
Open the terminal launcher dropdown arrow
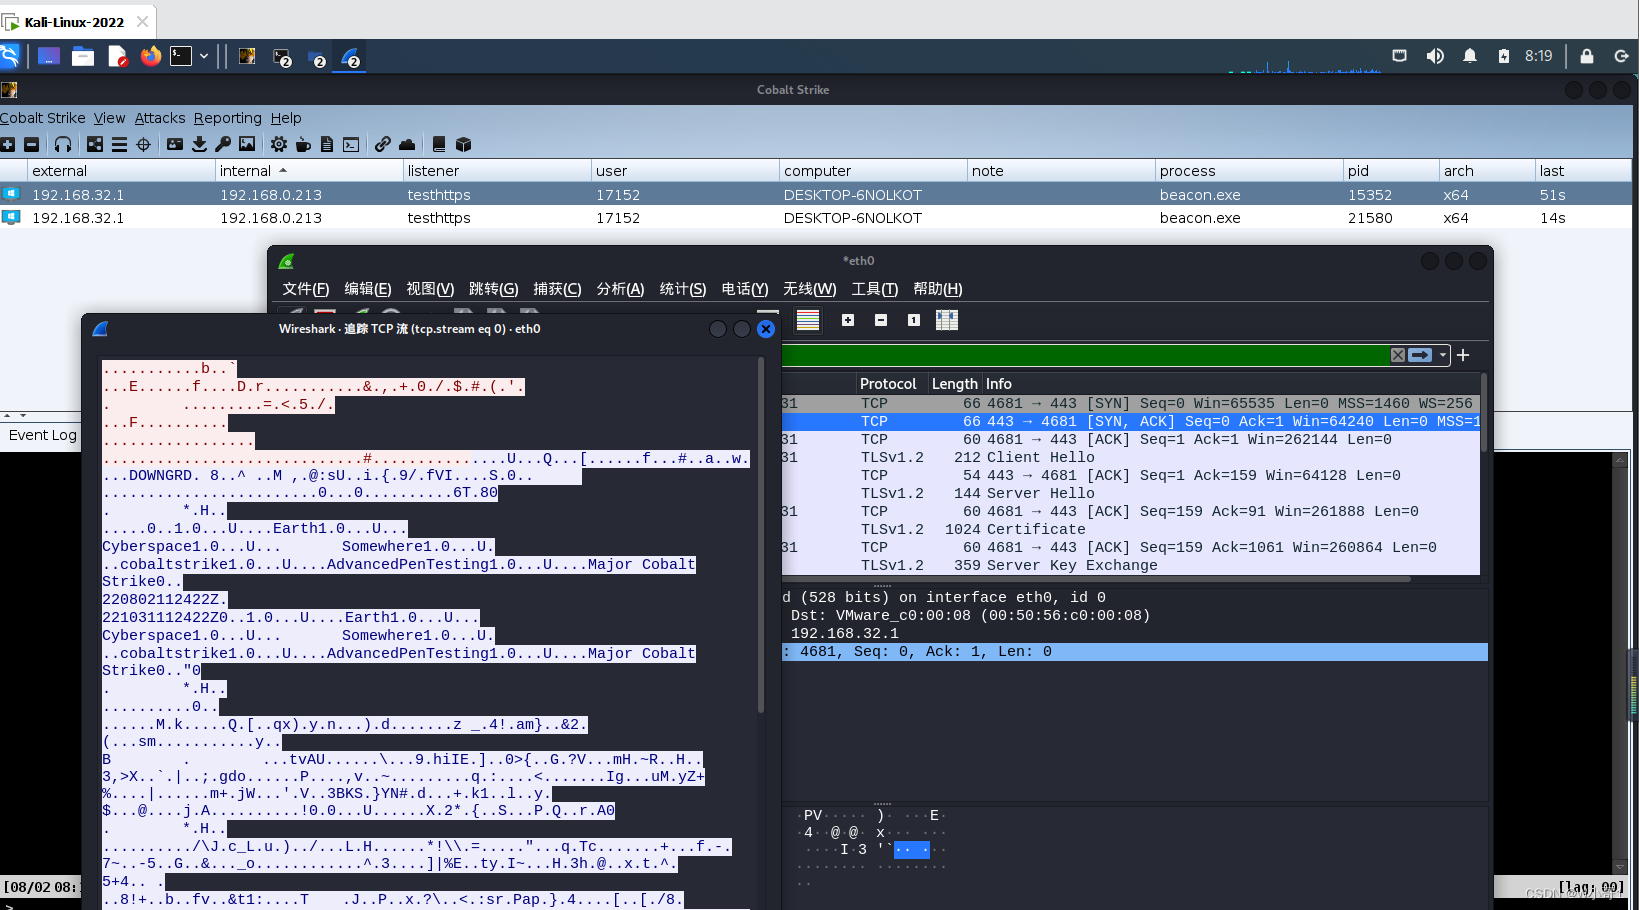pos(204,56)
